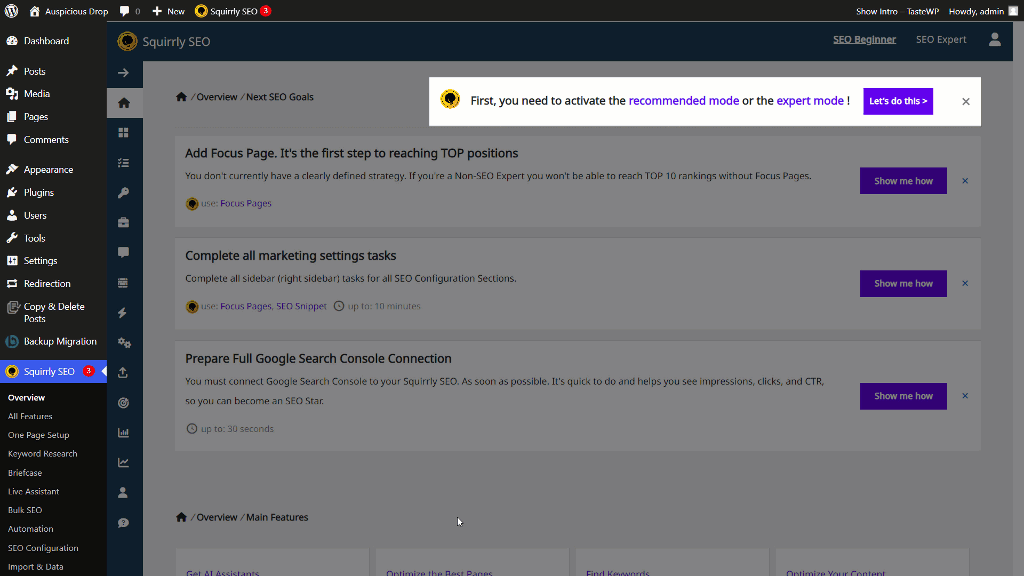Click the WordPress logo in the admin bar
The image size is (1024, 576).
pyautogui.click(x=11, y=11)
